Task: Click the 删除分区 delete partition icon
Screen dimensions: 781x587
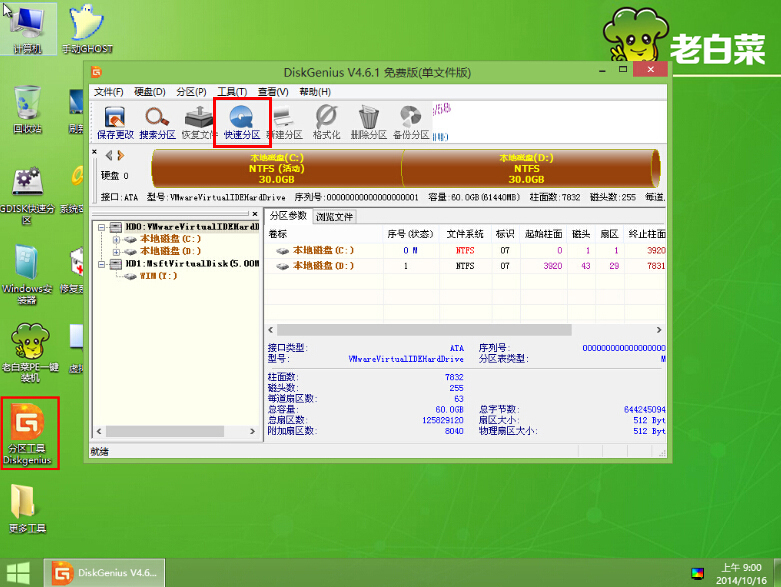Action: (x=369, y=122)
